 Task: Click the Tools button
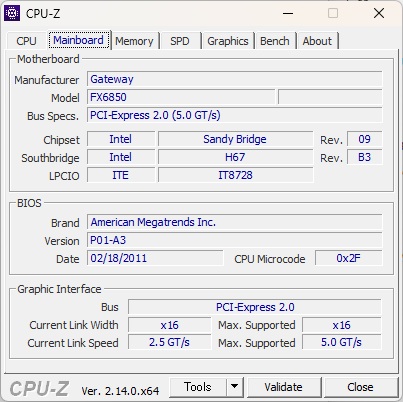pyautogui.click(x=198, y=387)
